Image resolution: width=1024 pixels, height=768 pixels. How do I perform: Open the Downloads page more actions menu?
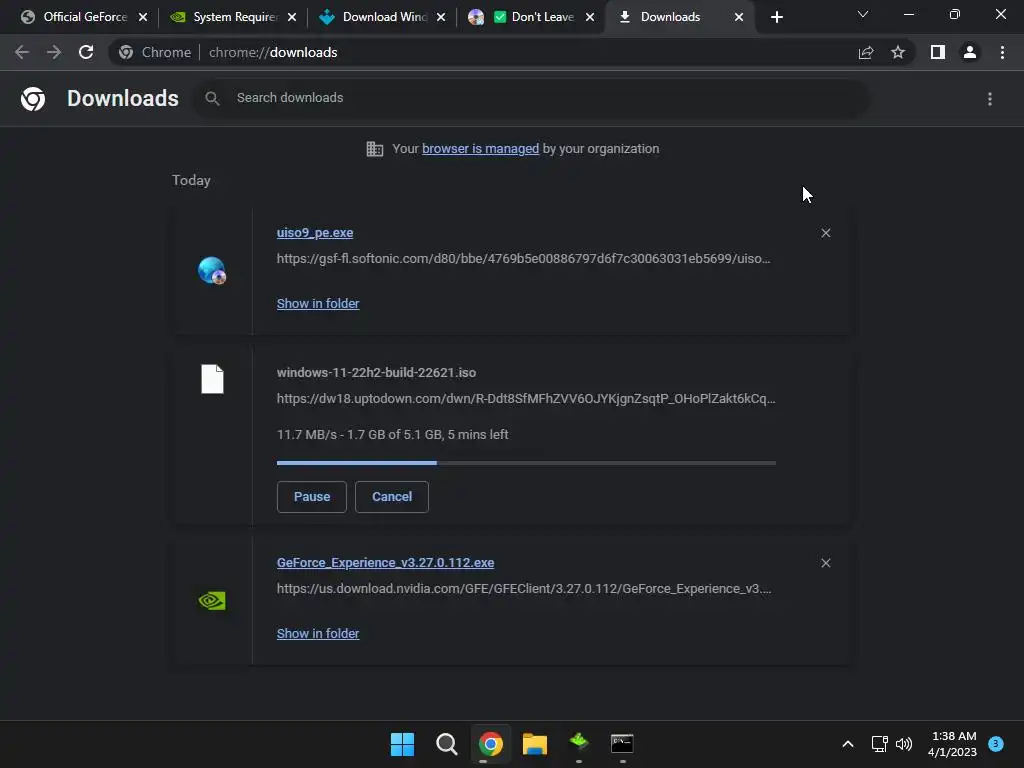pyautogui.click(x=990, y=99)
